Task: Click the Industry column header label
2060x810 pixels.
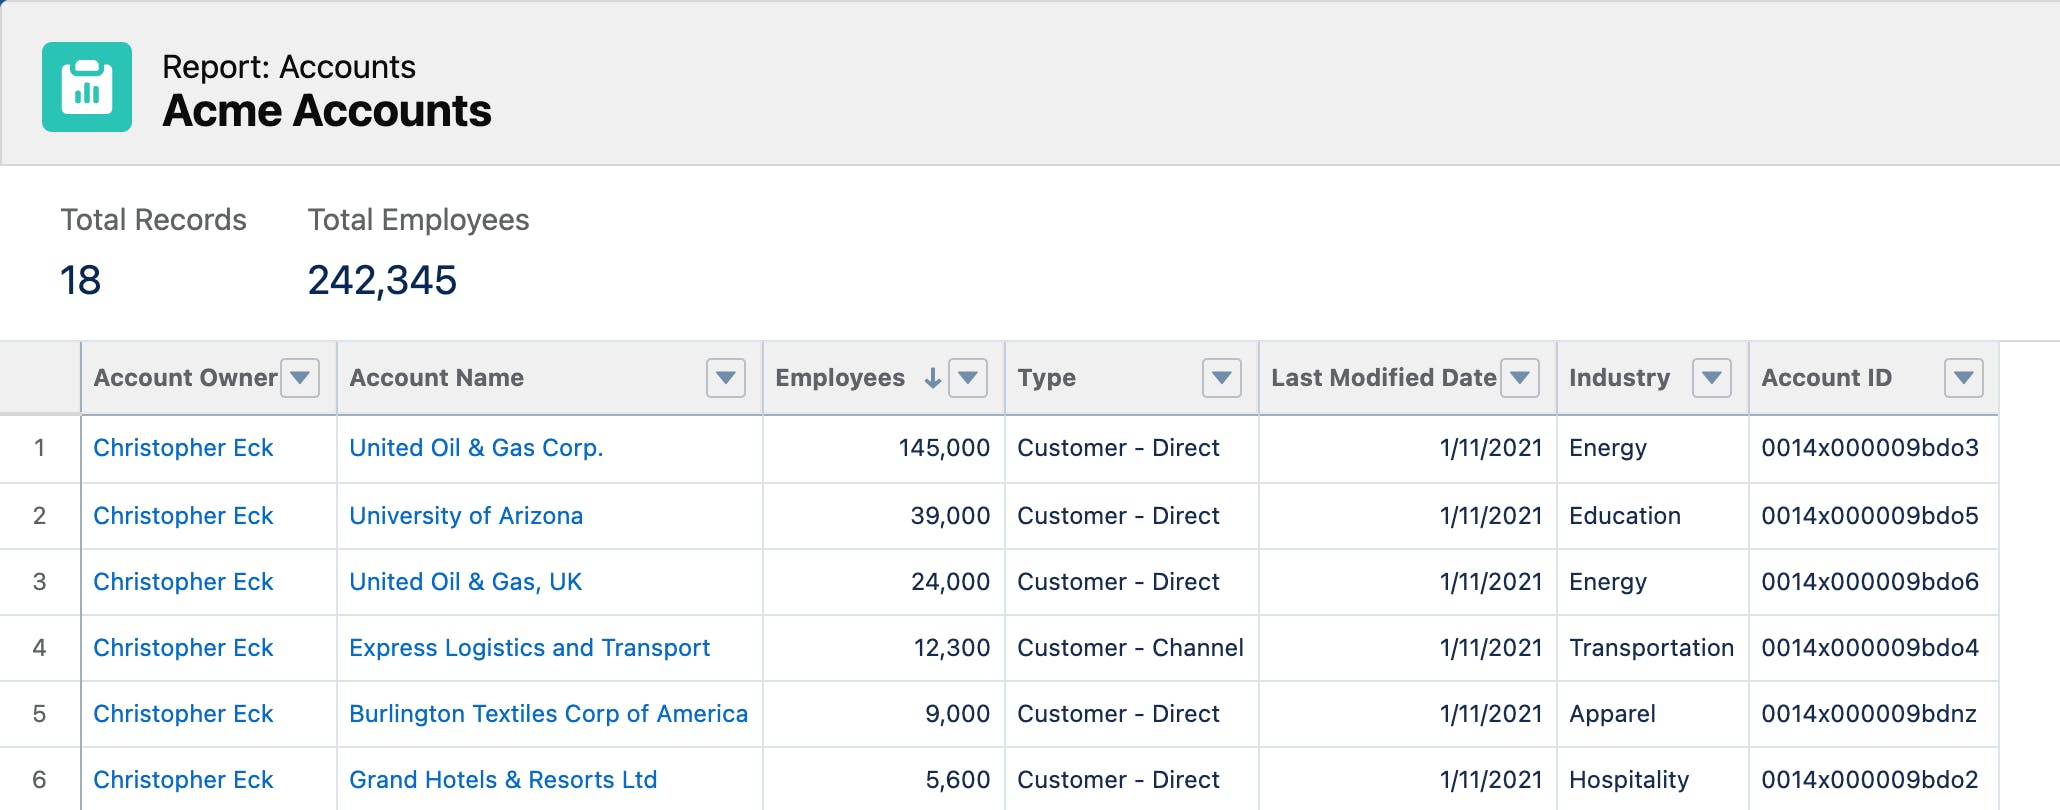Action: click(1619, 378)
